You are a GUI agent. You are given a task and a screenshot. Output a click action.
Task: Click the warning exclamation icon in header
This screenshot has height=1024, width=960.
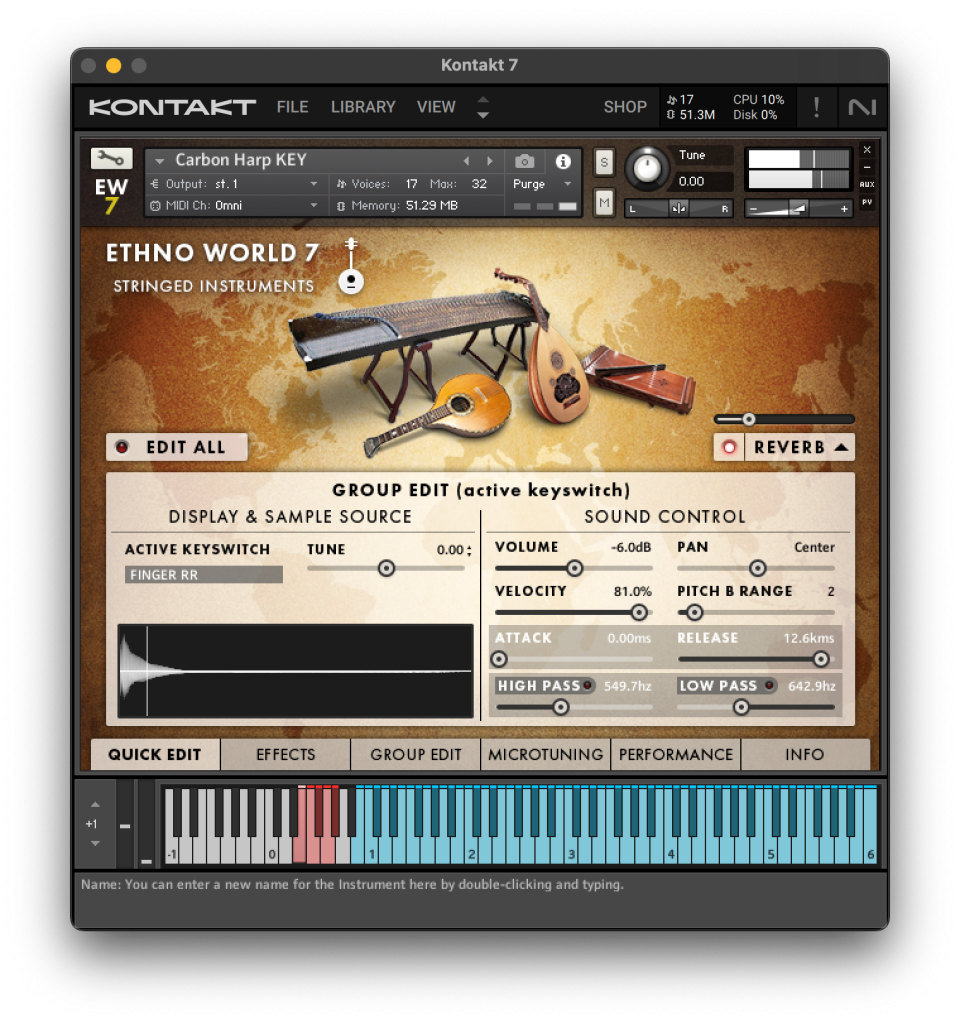coord(816,107)
